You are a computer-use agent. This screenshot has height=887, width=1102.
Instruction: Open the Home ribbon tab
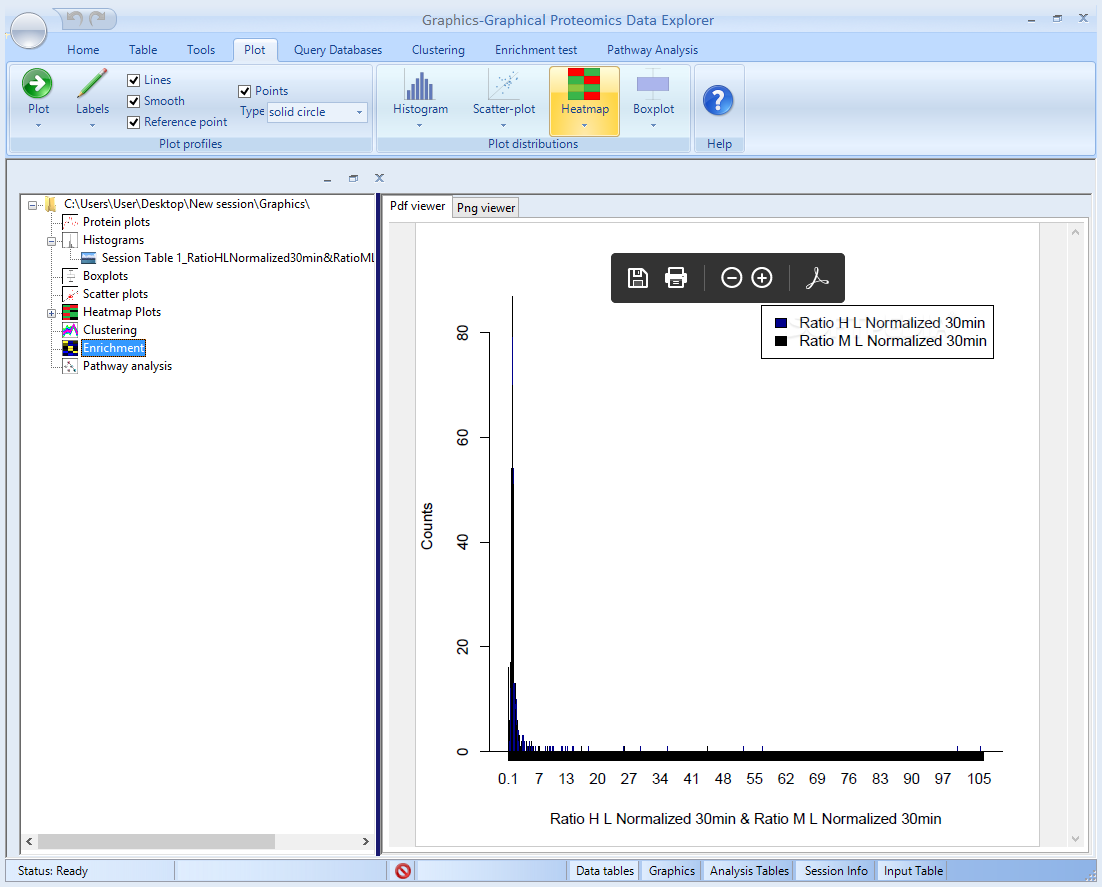pos(83,50)
